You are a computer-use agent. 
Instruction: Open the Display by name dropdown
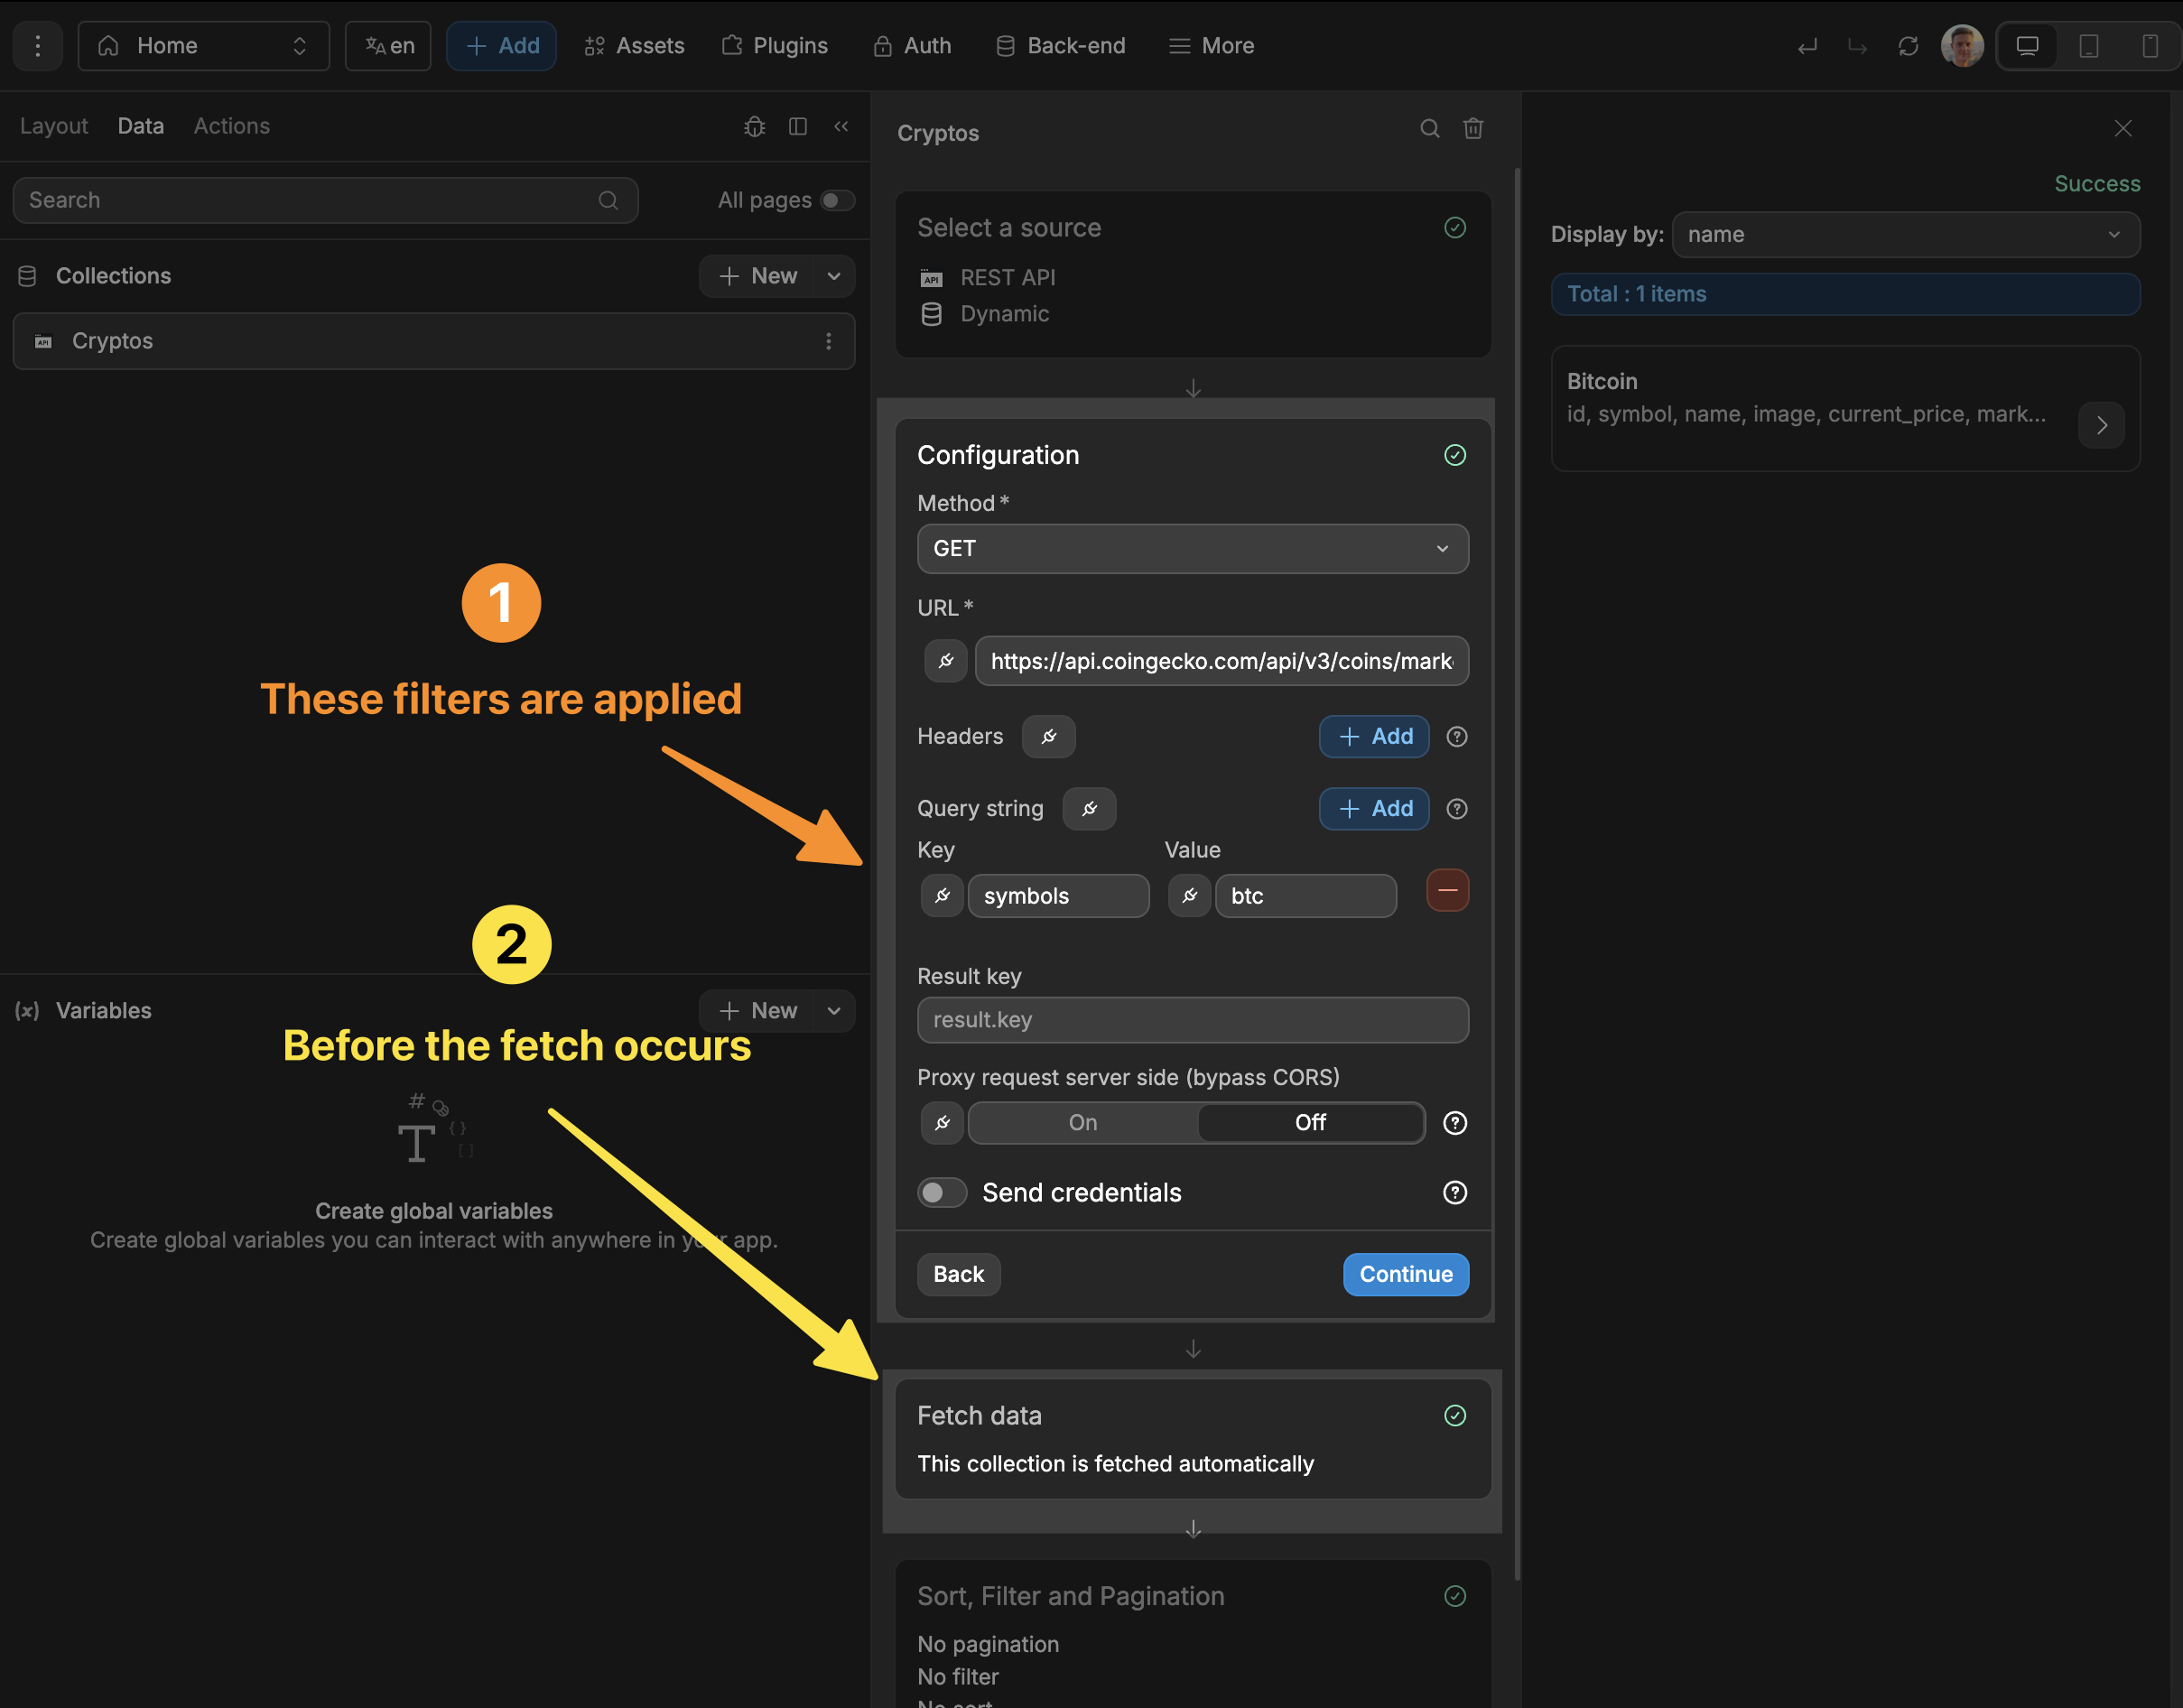pyautogui.click(x=1904, y=235)
